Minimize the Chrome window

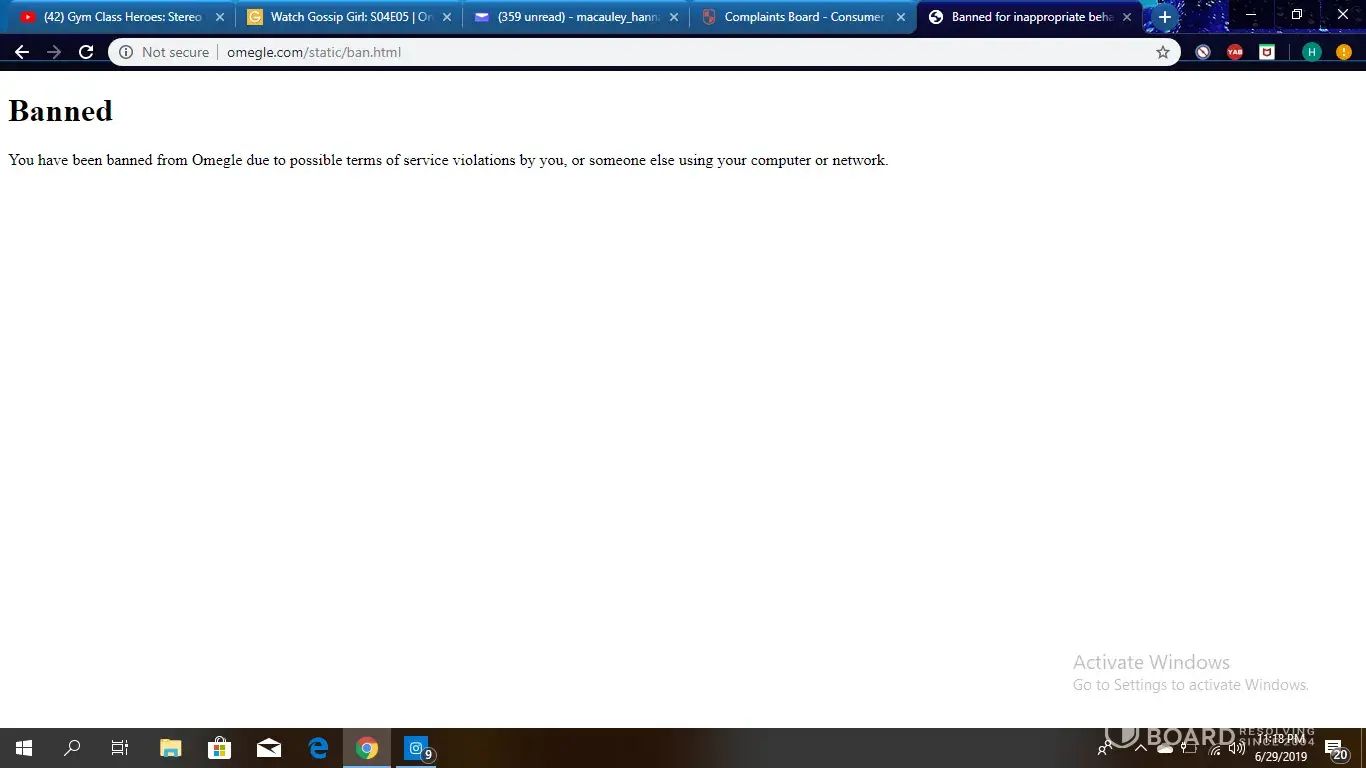[x=1251, y=15]
